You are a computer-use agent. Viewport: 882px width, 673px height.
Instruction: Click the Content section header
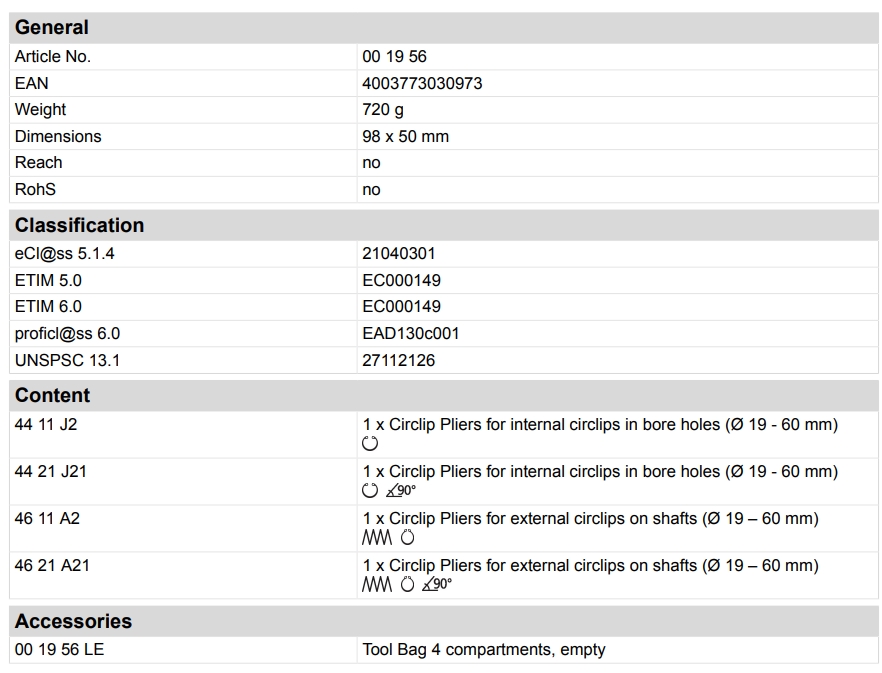[x=52, y=395]
